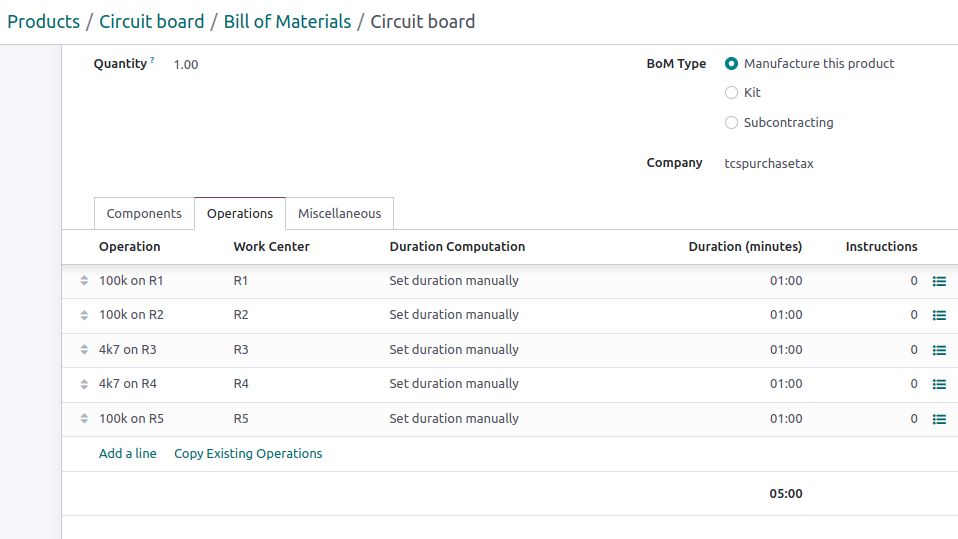Click Copy Existing Operations link

(248, 453)
